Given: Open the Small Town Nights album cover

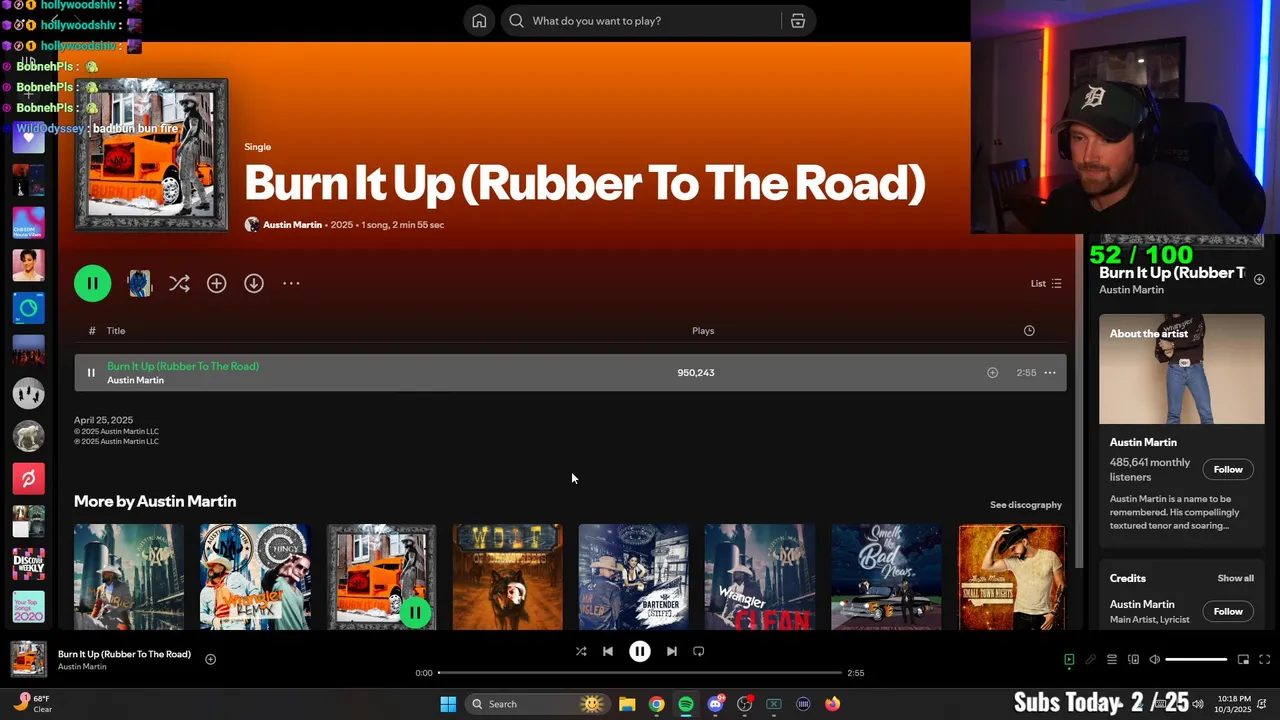Looking at the screenshot, I should point(1011,577).
